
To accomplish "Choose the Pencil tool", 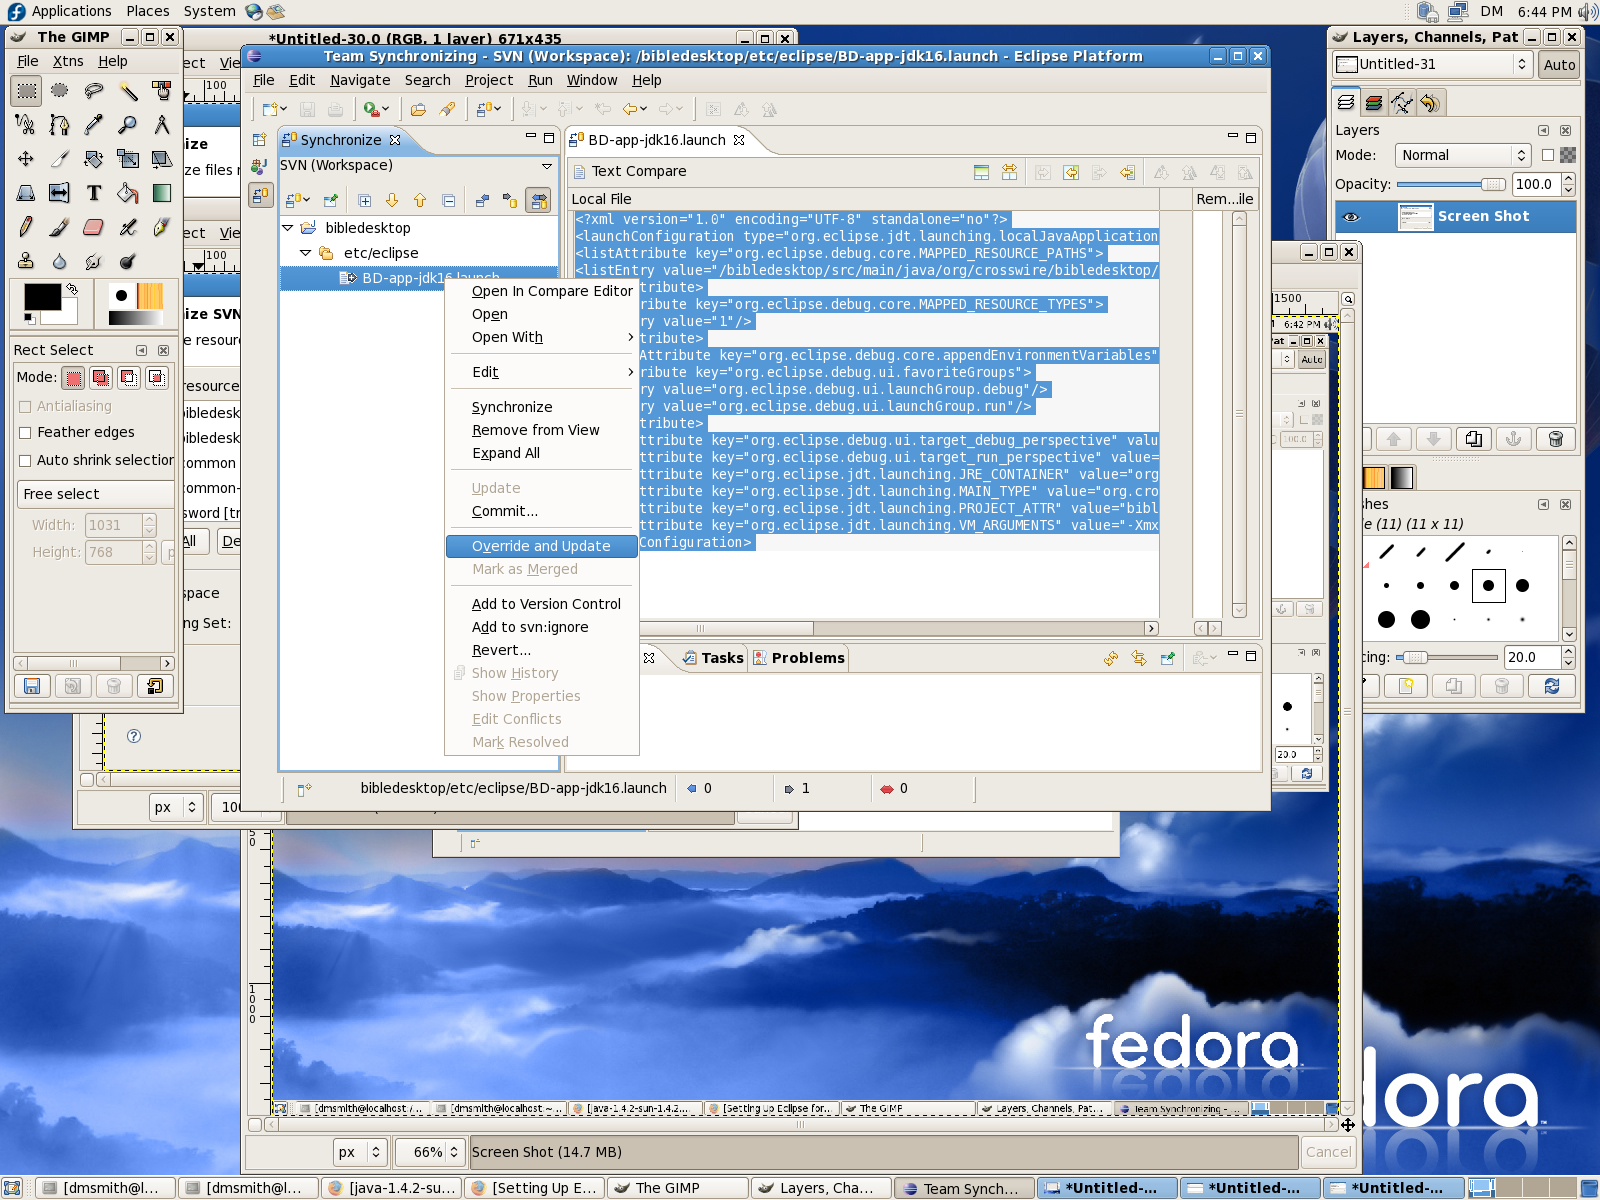I will click(26, 228).
